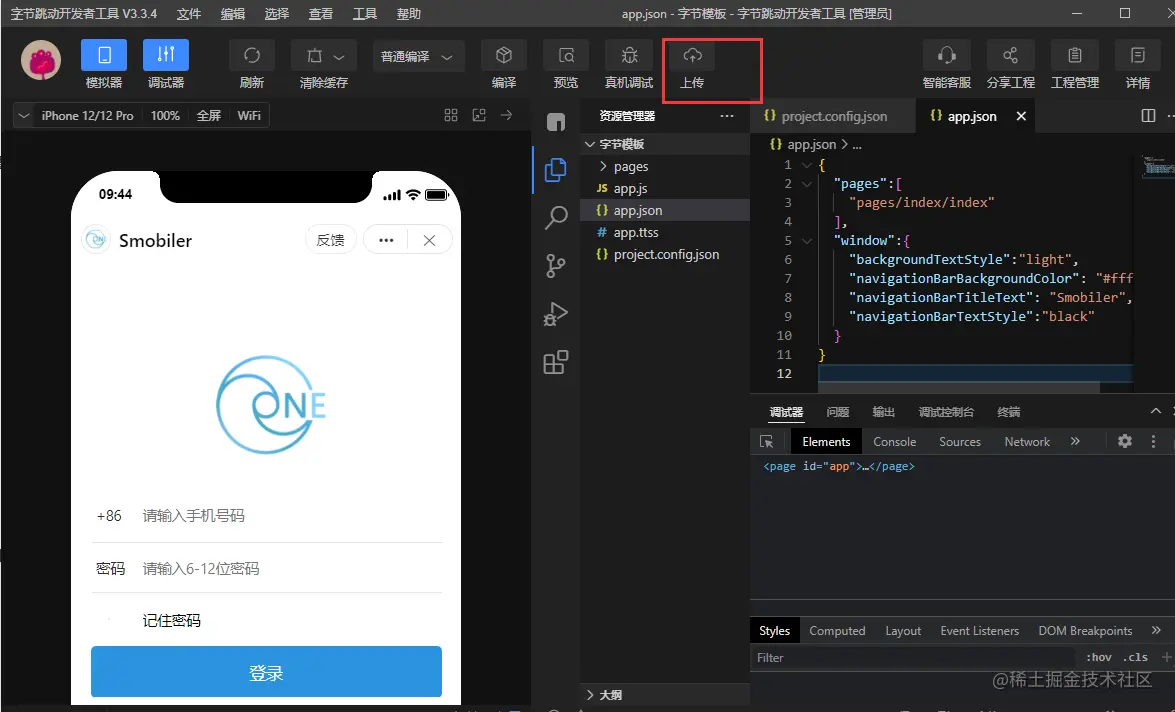Open the 清除缓存 dropdown arrow
The image size is (1175, 712).
(339, 57)
